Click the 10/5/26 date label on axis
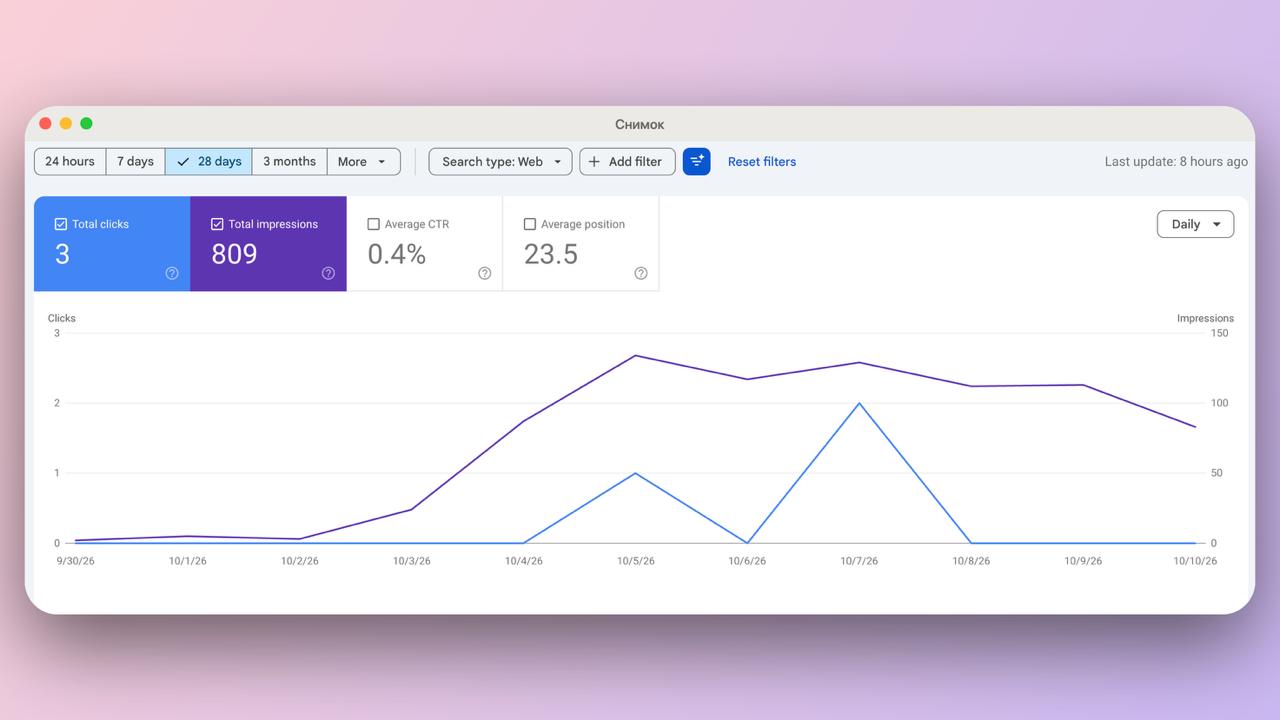1280x720 pixels. pyautogui.click(x=635, y=561)
